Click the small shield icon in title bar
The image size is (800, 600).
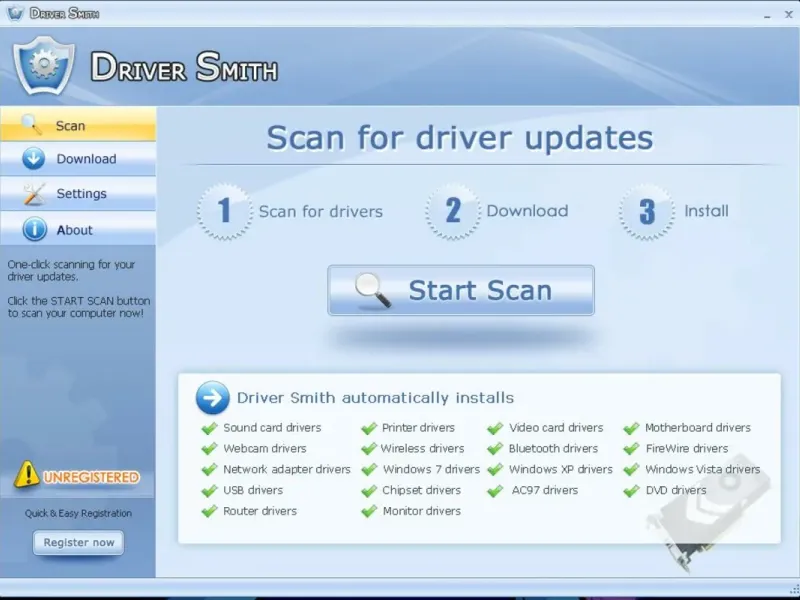15,13
